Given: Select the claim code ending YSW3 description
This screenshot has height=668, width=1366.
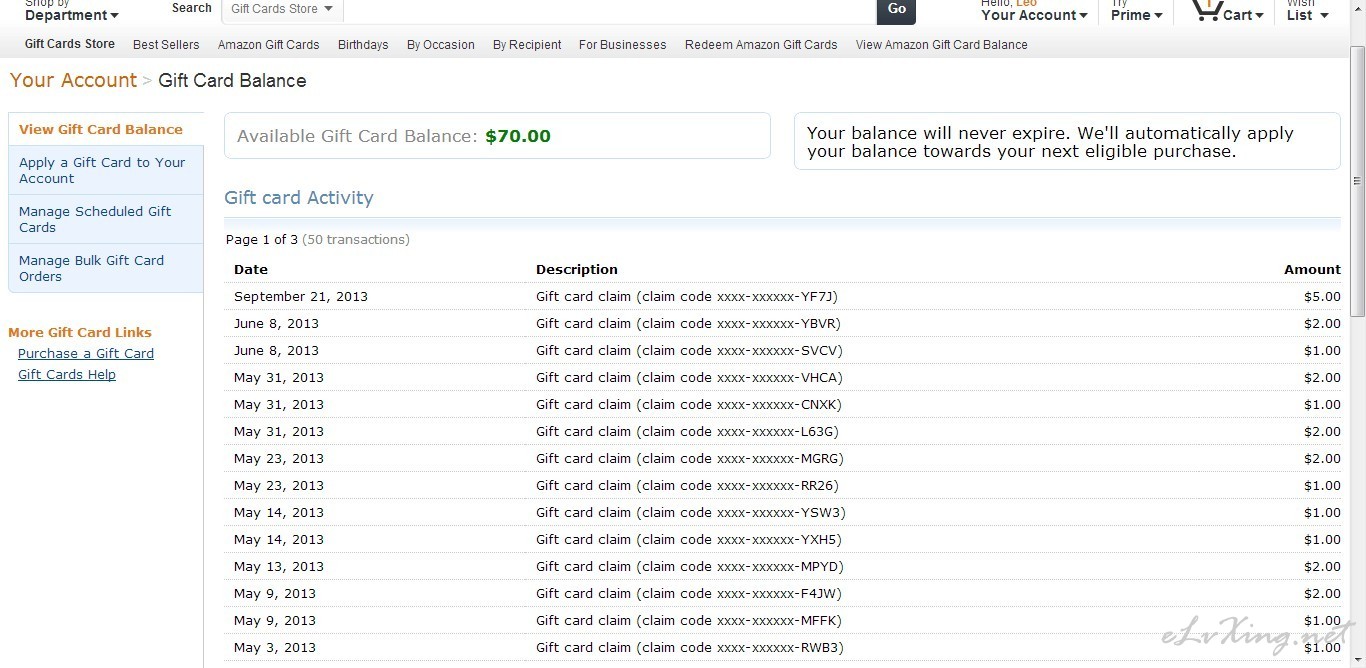Looking at the screenshot, I should [691, 512].
